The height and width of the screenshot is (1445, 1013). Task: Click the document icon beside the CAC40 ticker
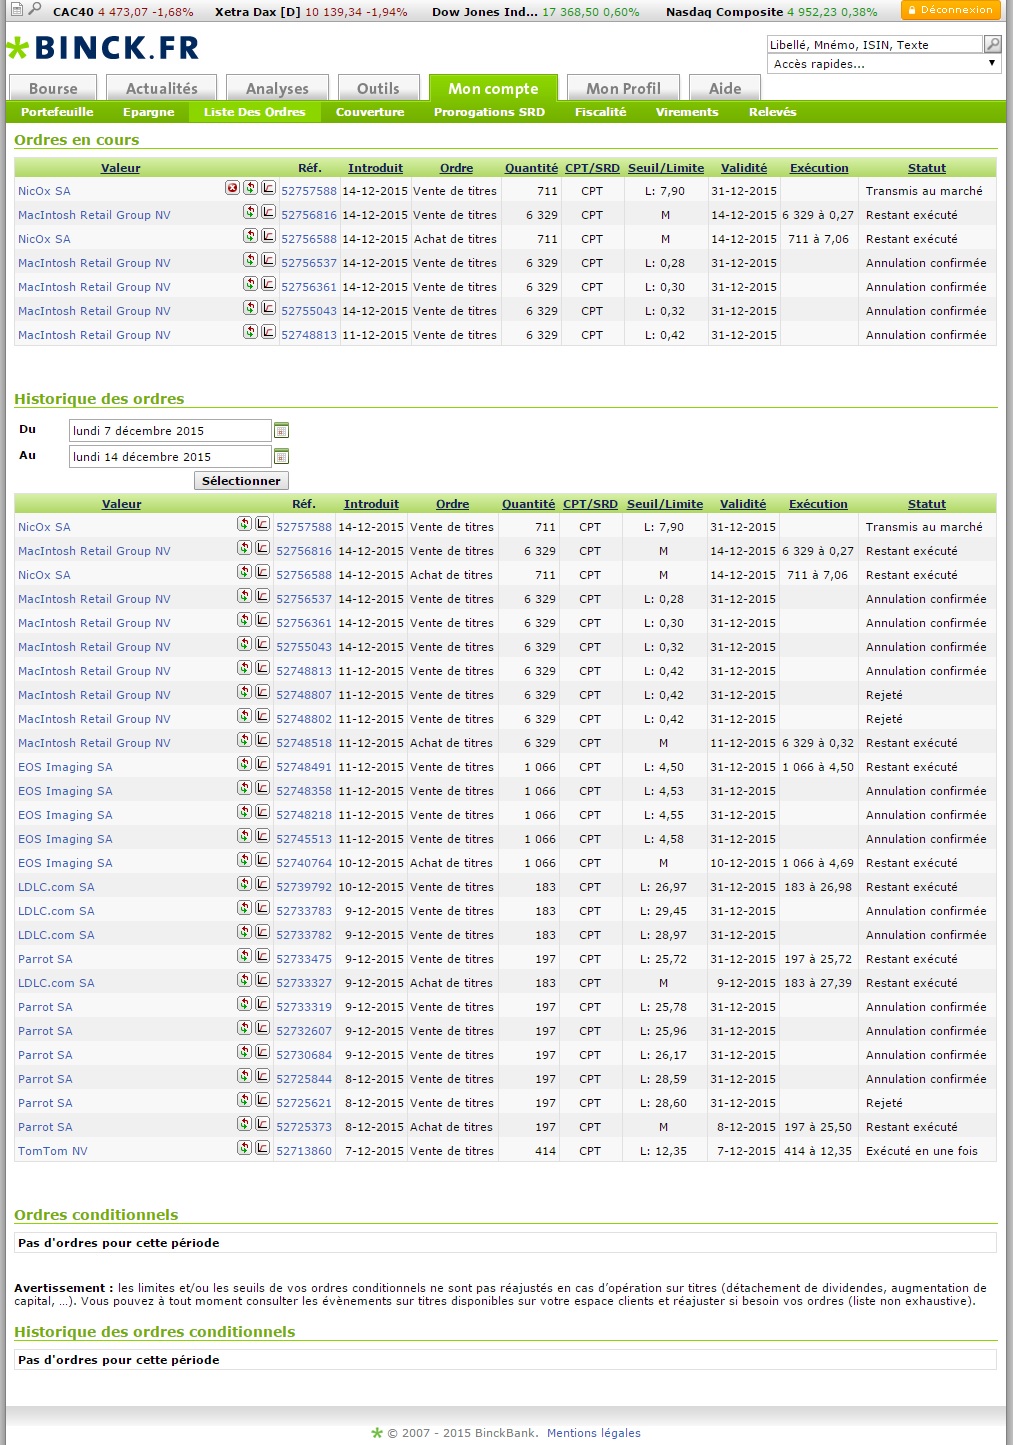click(x=16, y=9)
